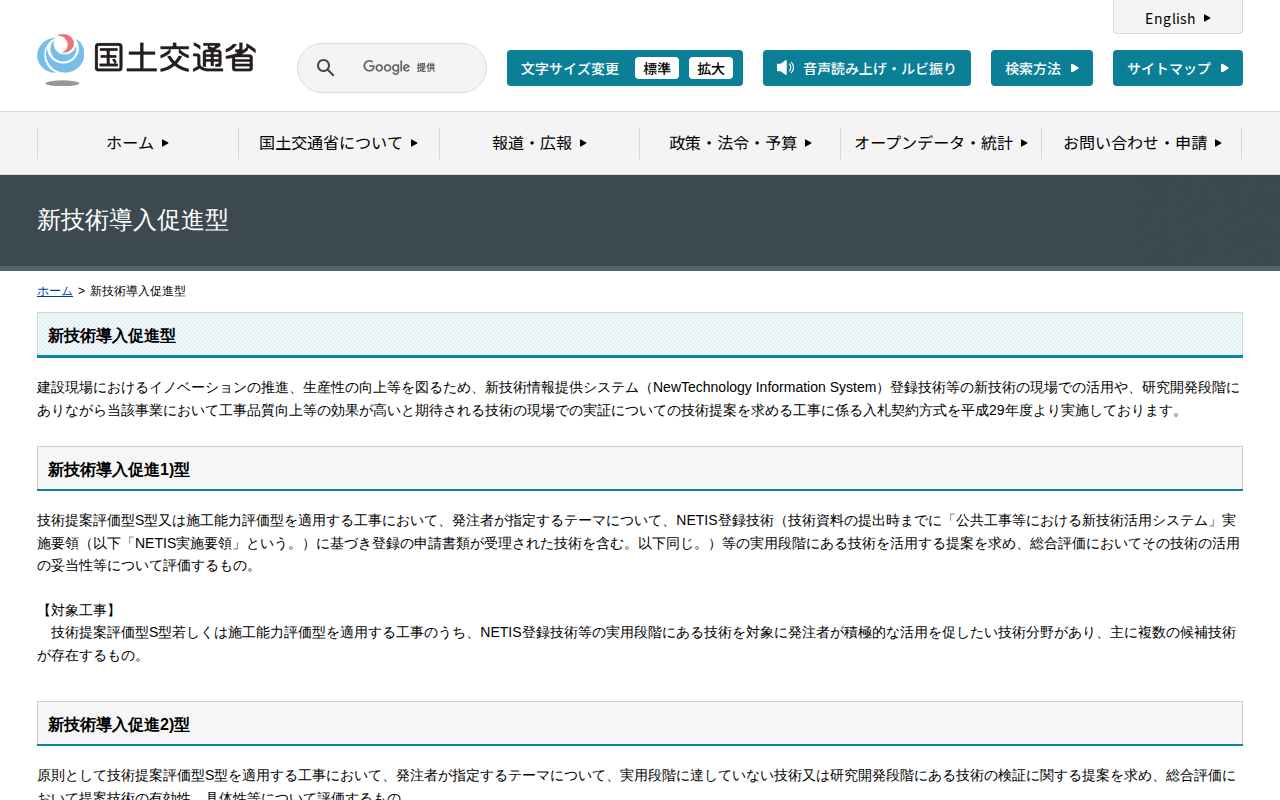The height and width of the screenshot is (800, 1280).
Task: Switch the site language to English
Action: [1169, 18]
